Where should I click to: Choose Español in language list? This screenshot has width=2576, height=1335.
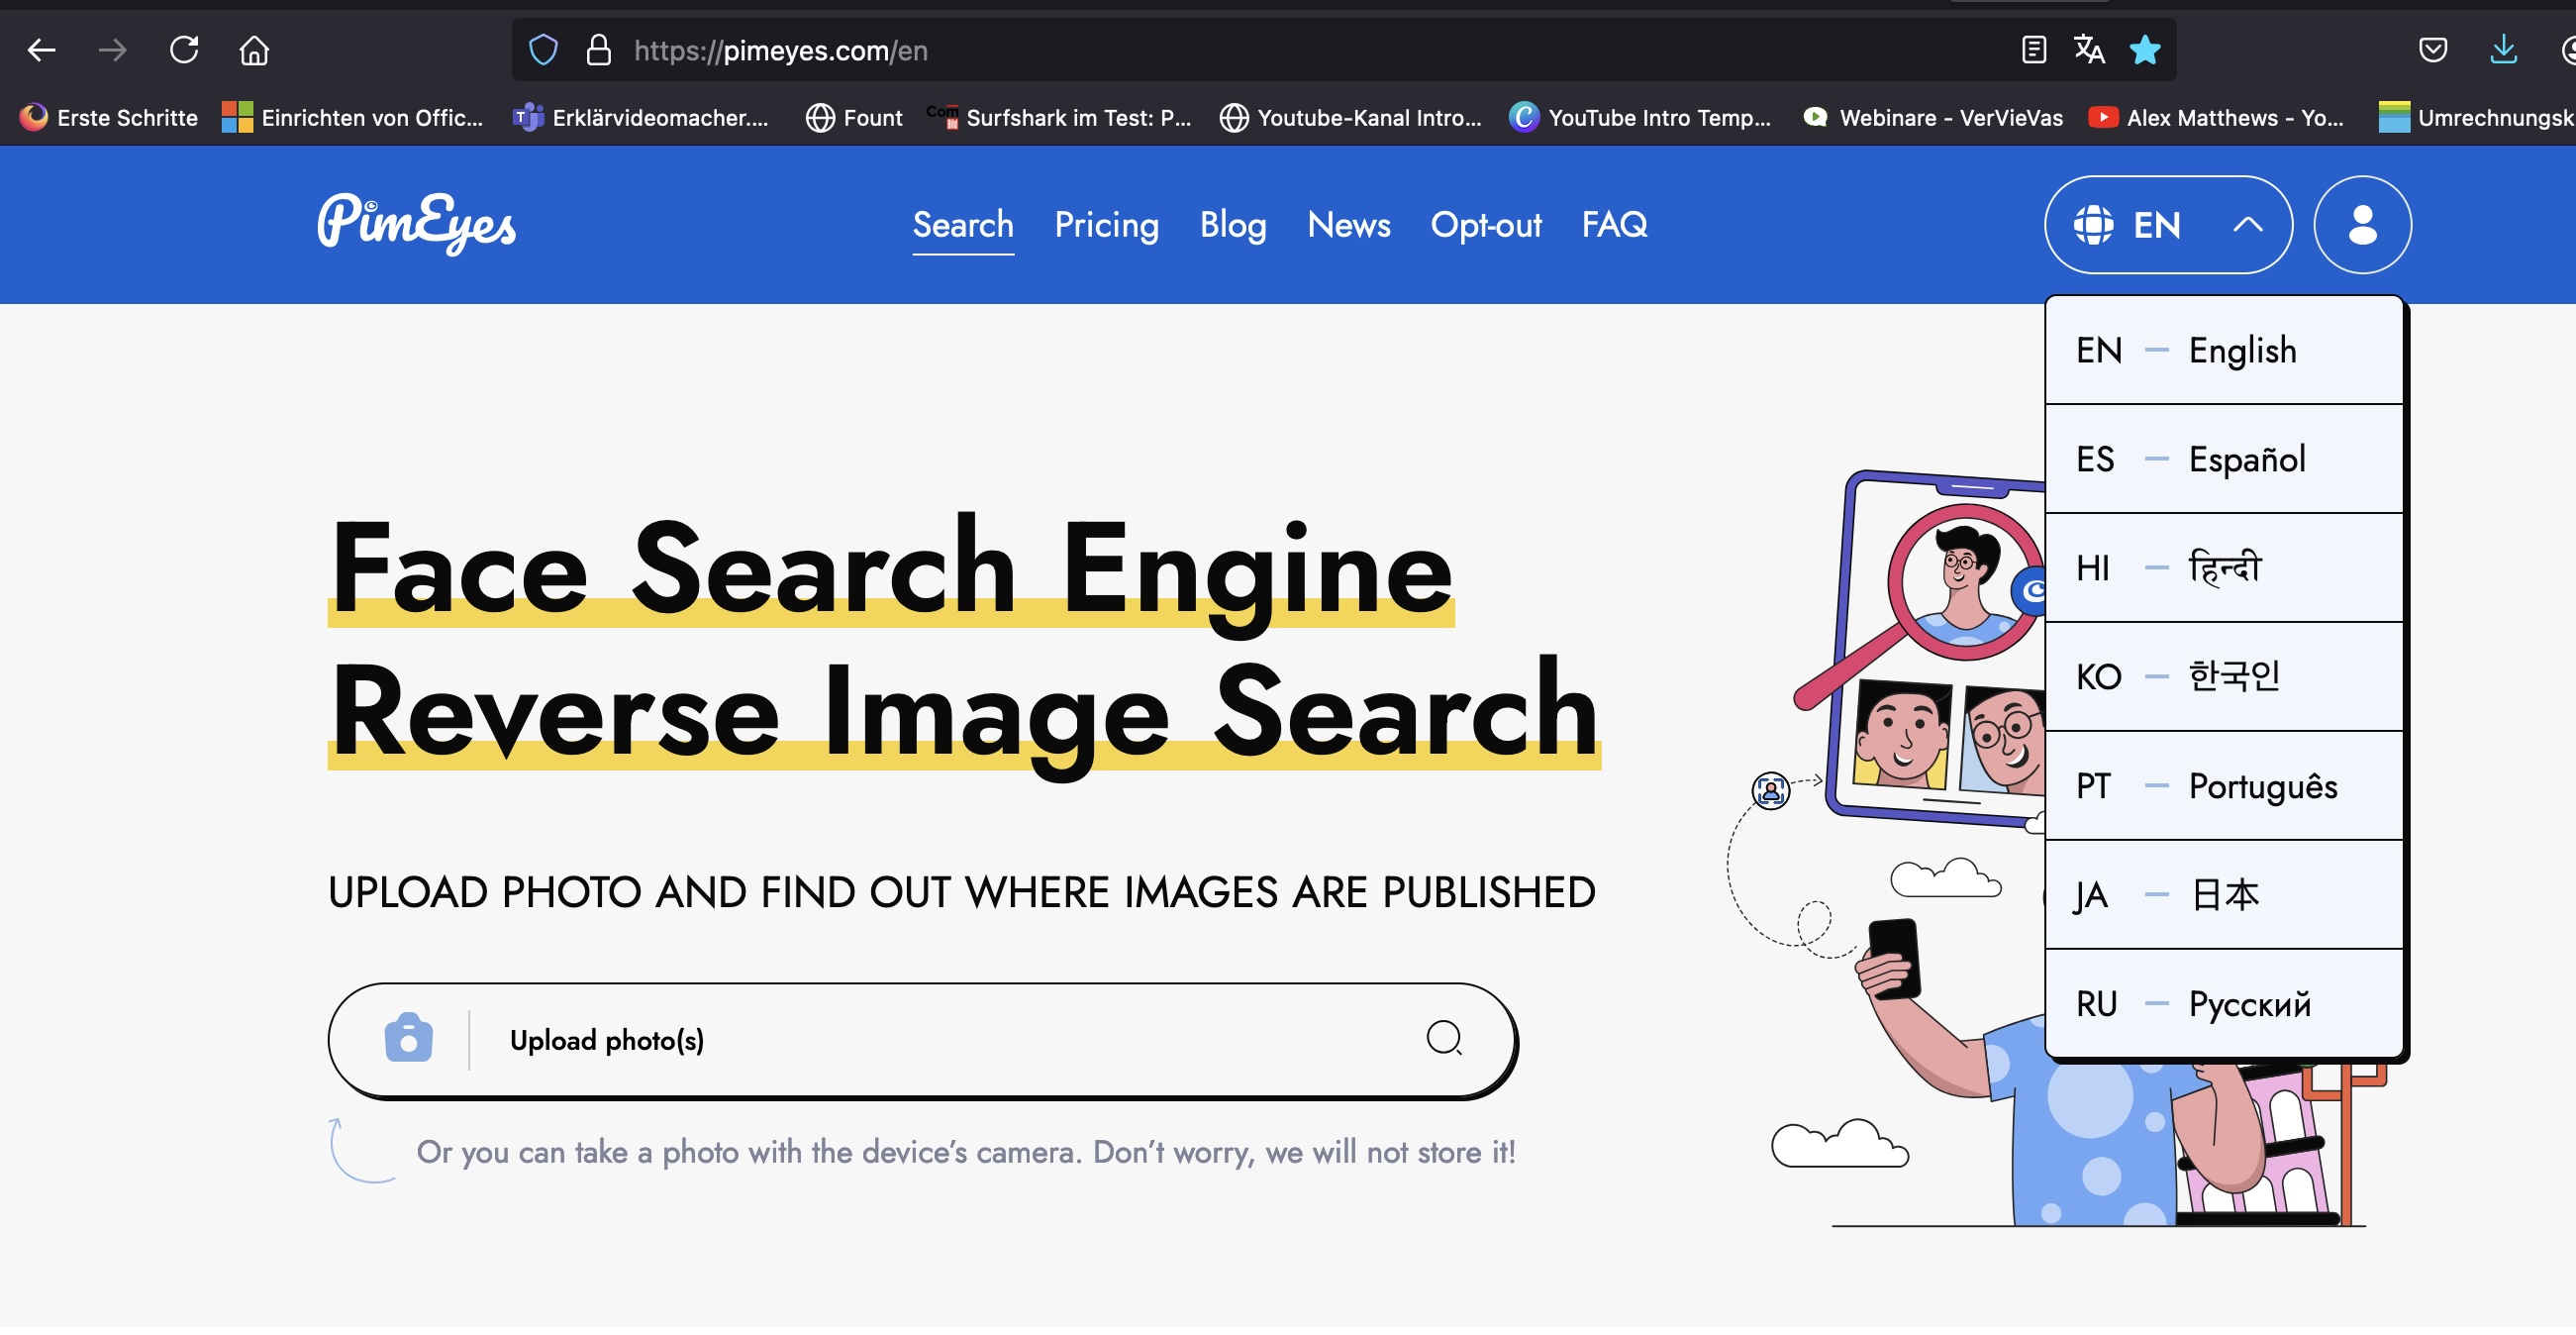(x=2224, y=460)
